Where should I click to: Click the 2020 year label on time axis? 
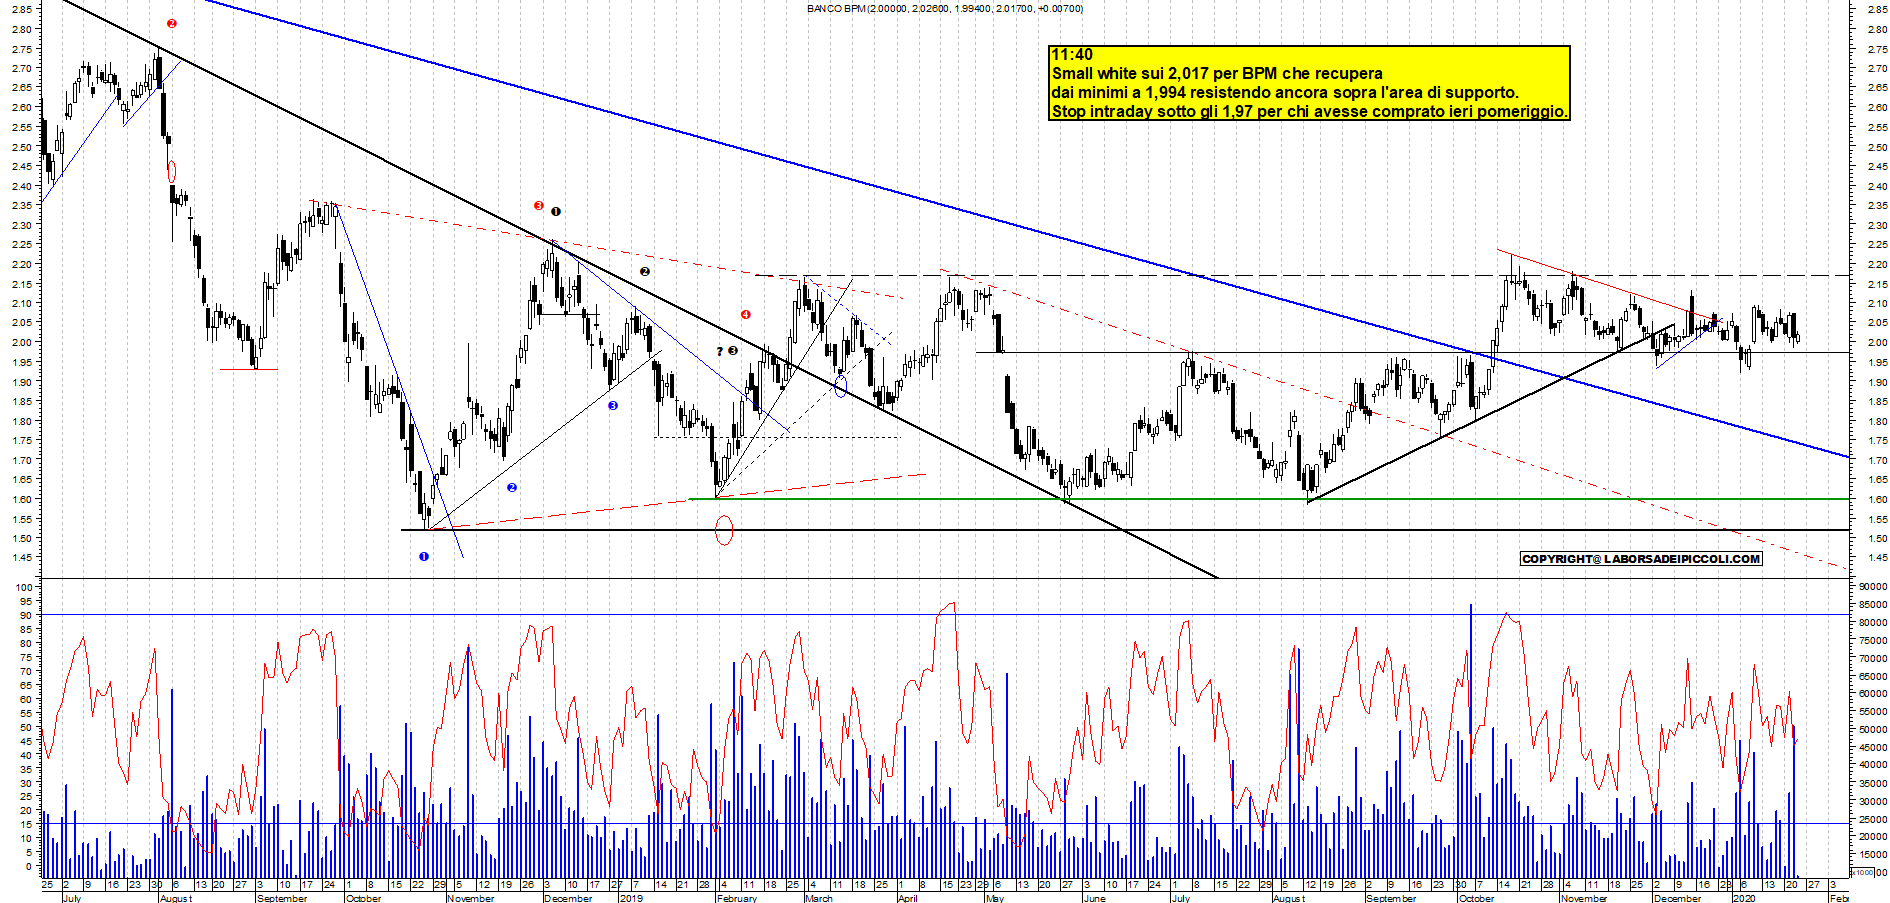click(1744, 898)
